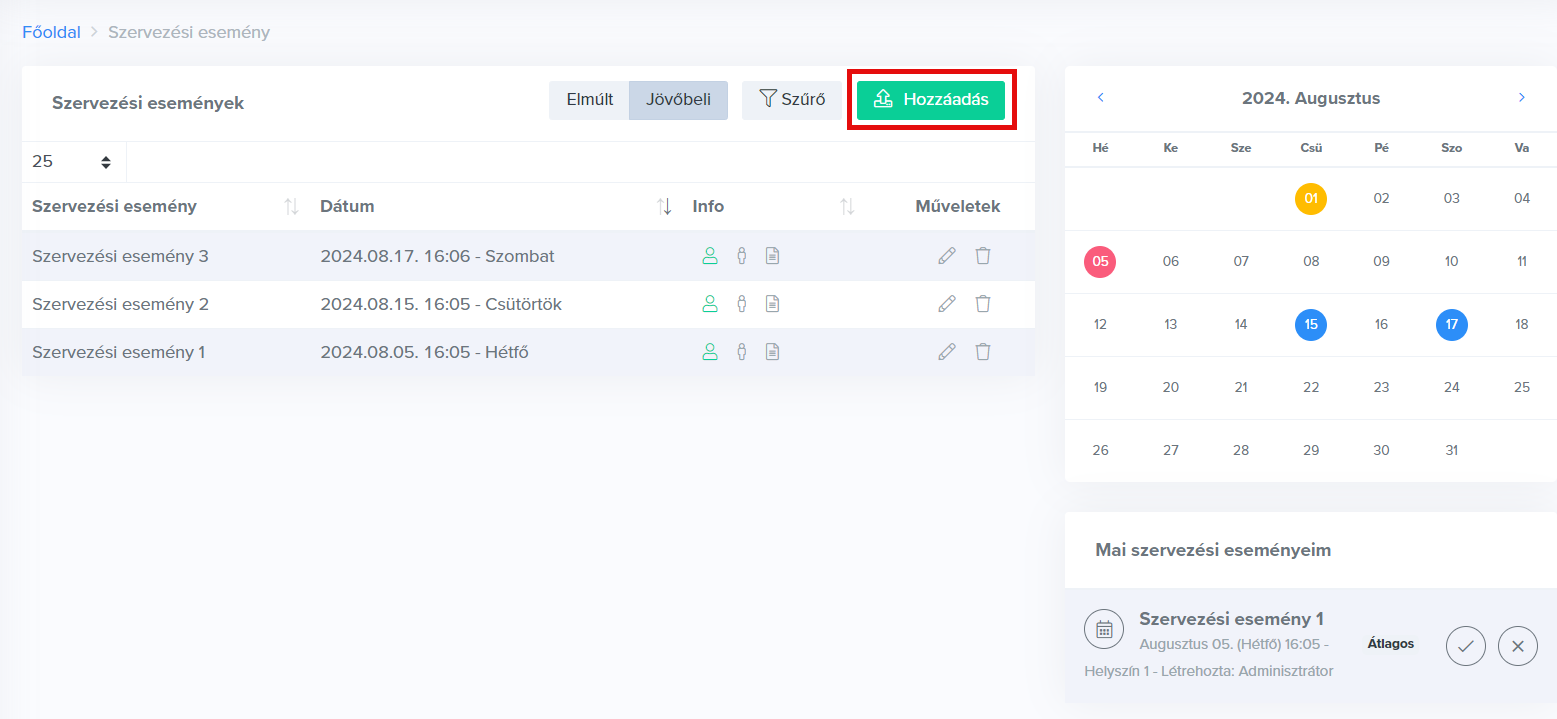Open person icon for Szervezési esemény 3
Viewport: 1557px width, 719px height.
pos(710,256)
